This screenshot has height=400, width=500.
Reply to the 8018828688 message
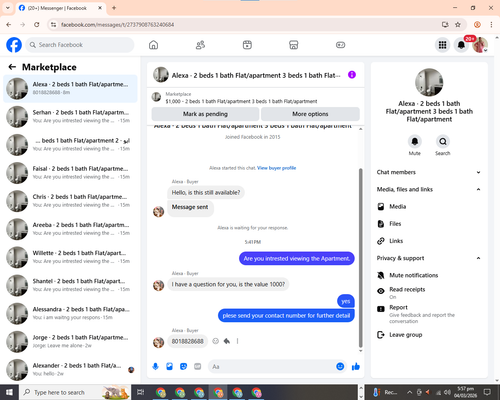click(227, 341)
